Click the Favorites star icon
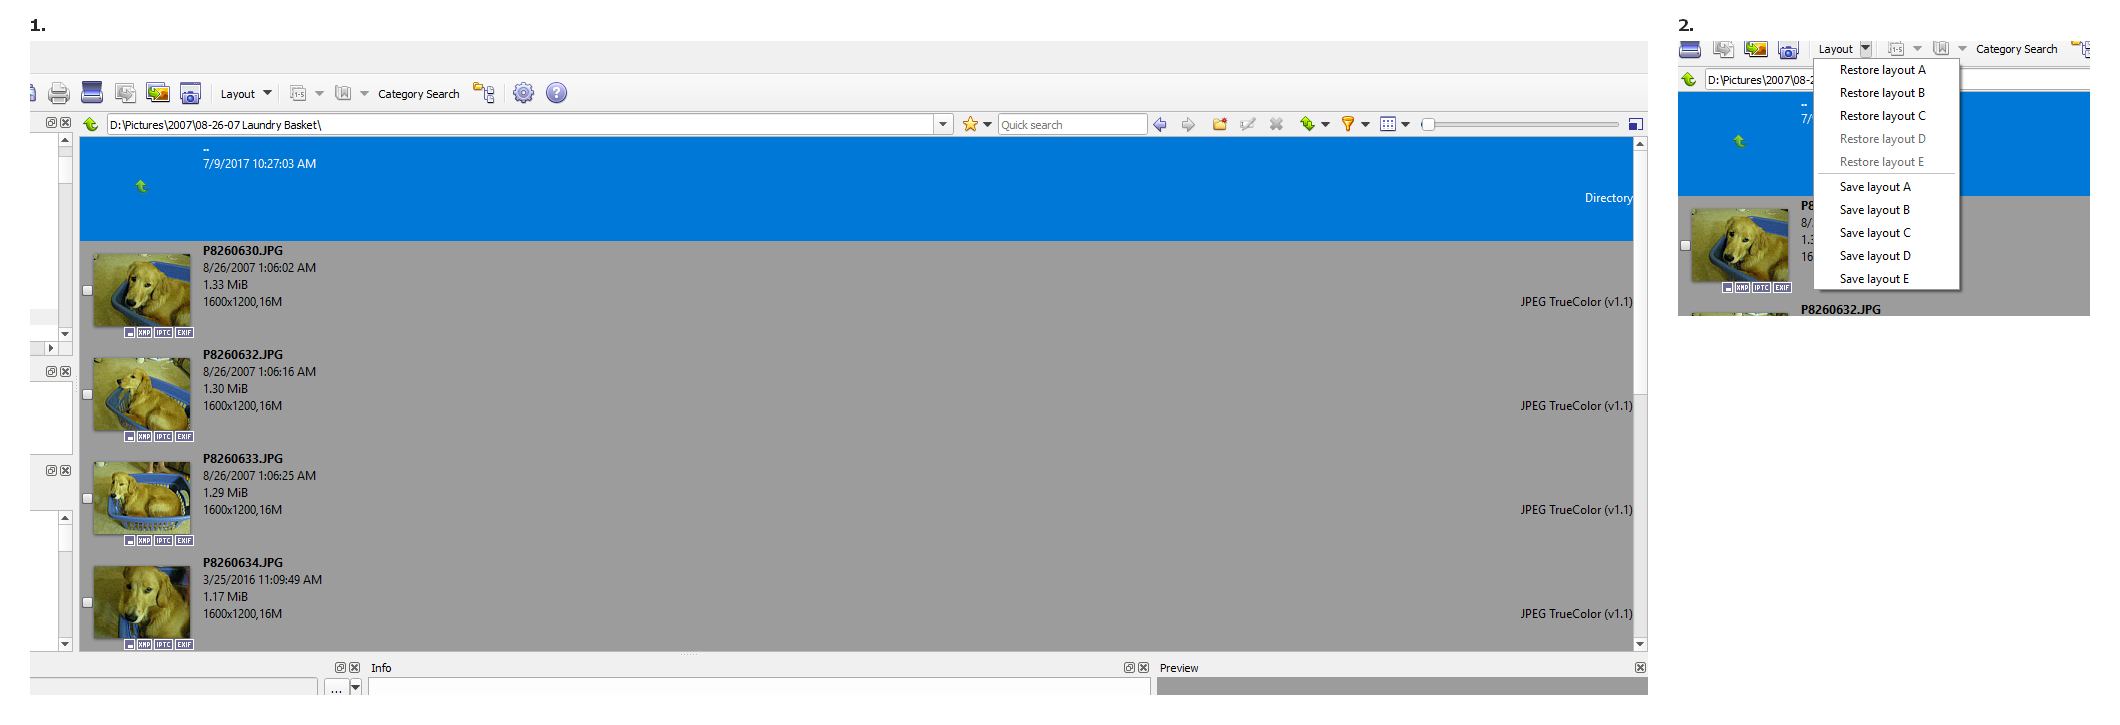Viewport: 2120px width, 725px height. tap(970, 124)
